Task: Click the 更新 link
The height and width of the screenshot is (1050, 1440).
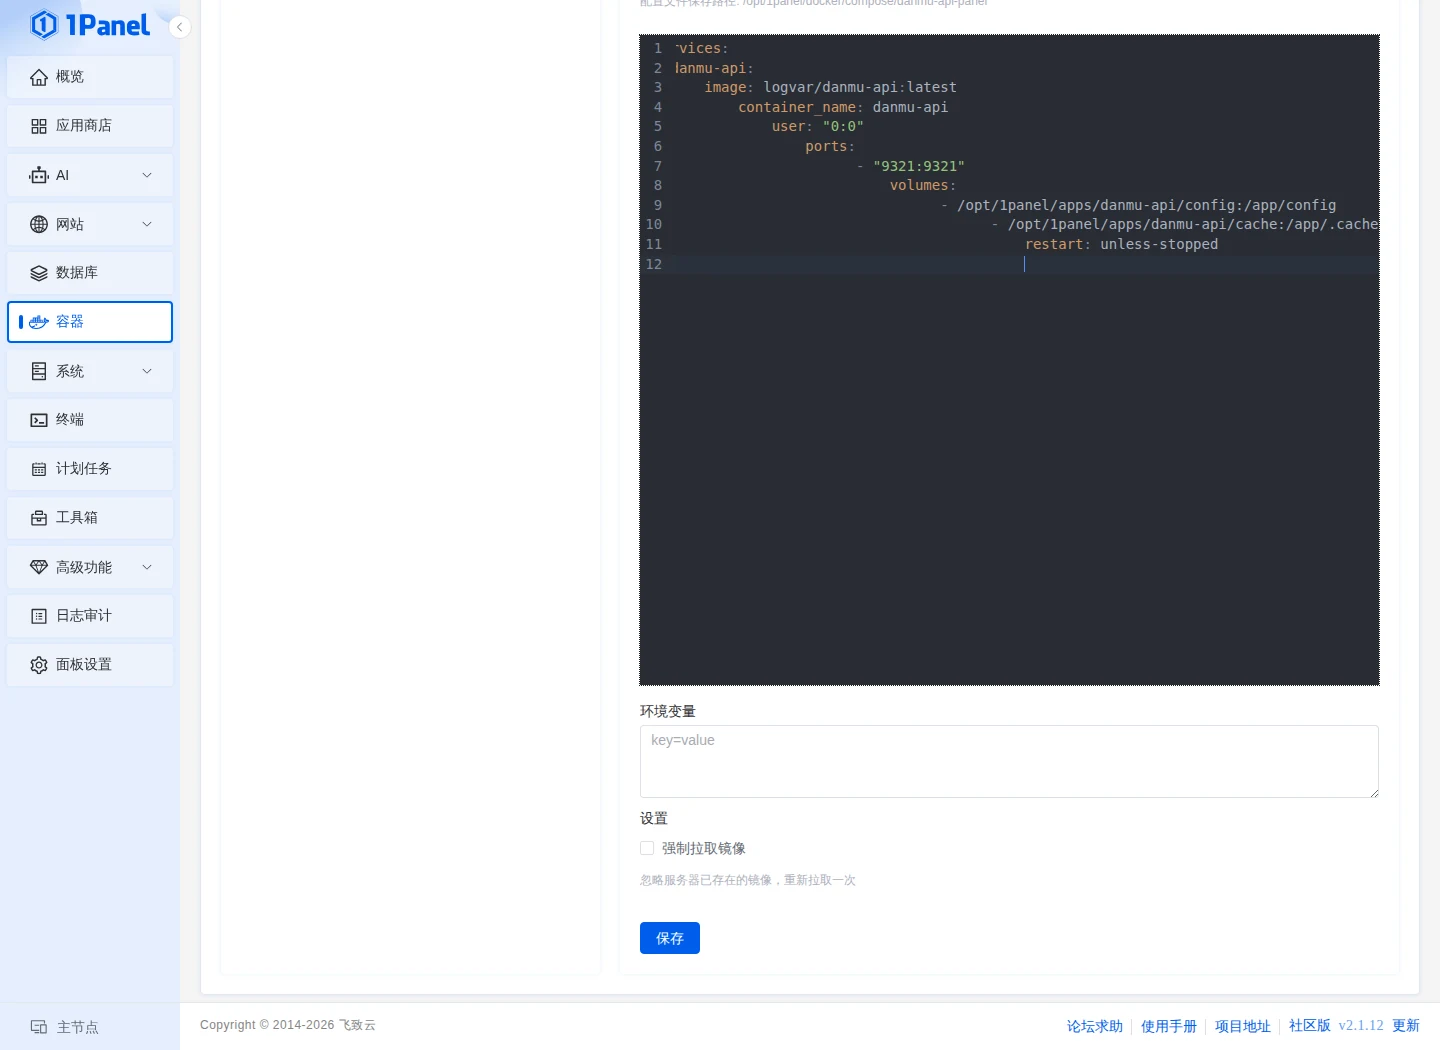Action: coord(1406,1025)
